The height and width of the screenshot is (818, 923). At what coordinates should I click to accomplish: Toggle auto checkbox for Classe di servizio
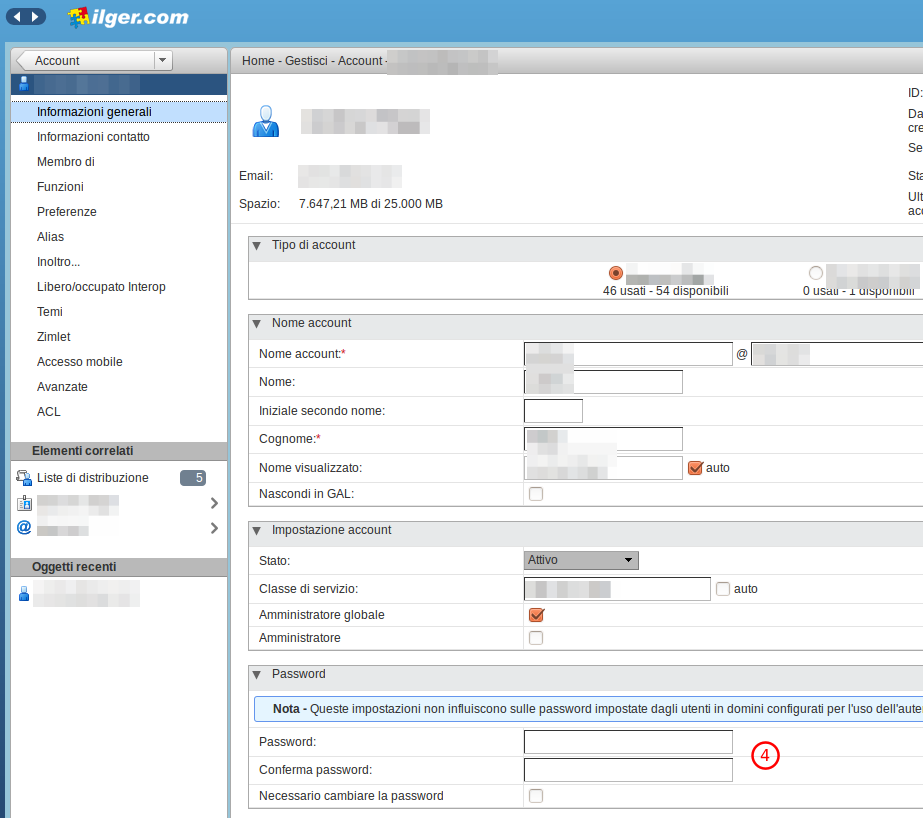click(x=723, y=588)
